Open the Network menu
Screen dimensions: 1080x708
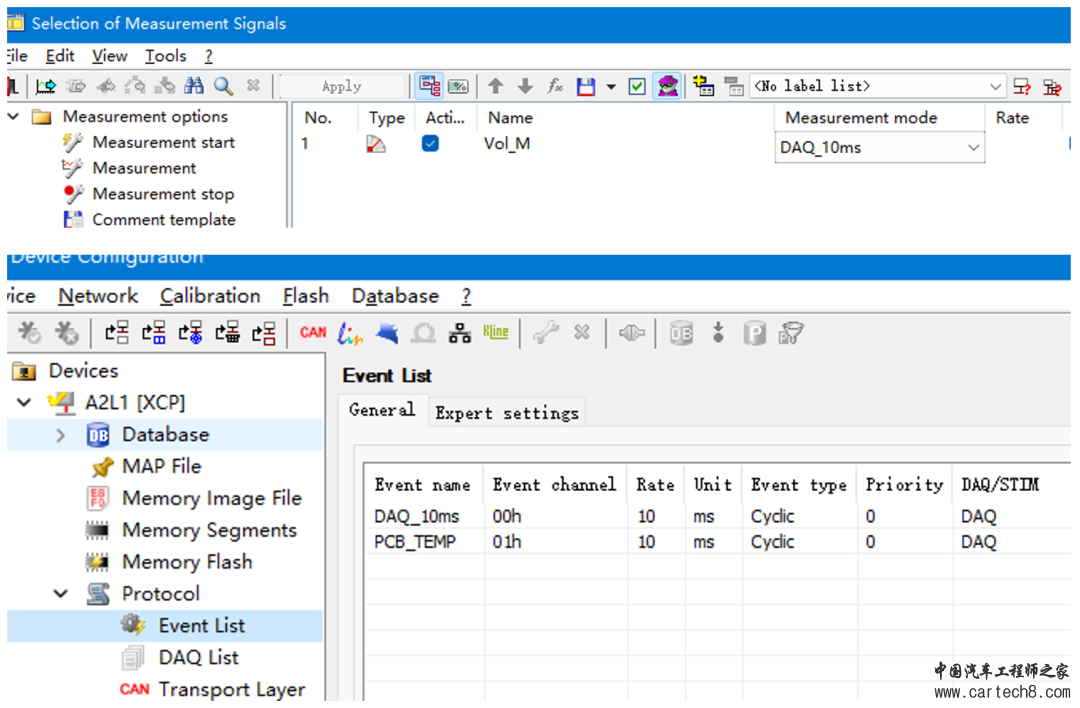coord(98,296)
